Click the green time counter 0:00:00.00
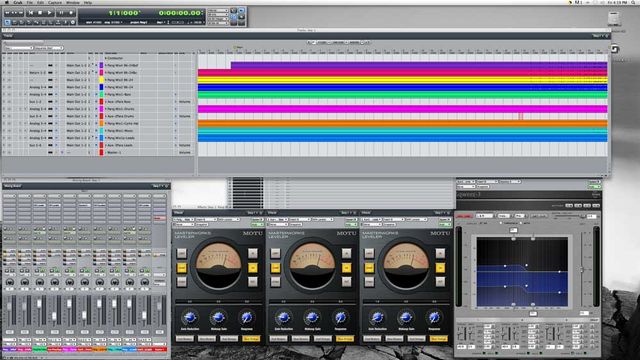Image resolution: width=640 pixels, height=360 pixels. point(181,13)
